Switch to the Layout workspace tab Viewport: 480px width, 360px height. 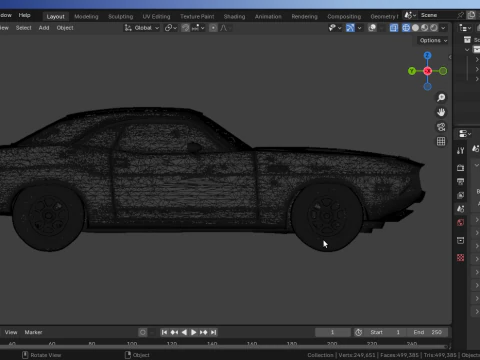(x=55, y=16)
